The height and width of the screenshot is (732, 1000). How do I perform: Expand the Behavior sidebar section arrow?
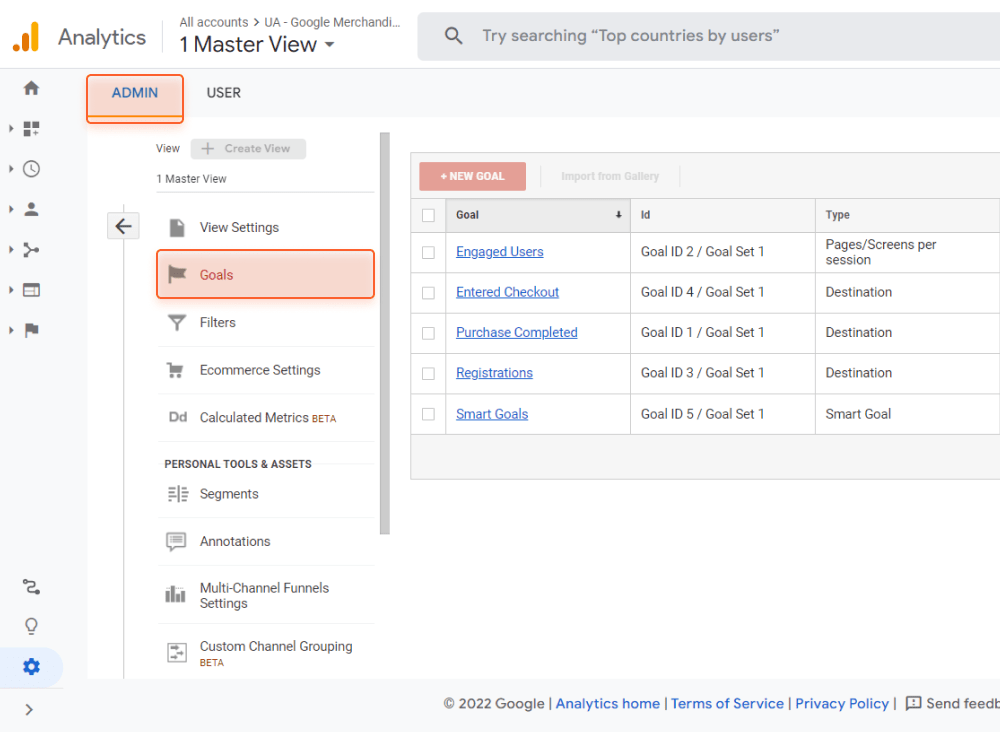[11, 290]
